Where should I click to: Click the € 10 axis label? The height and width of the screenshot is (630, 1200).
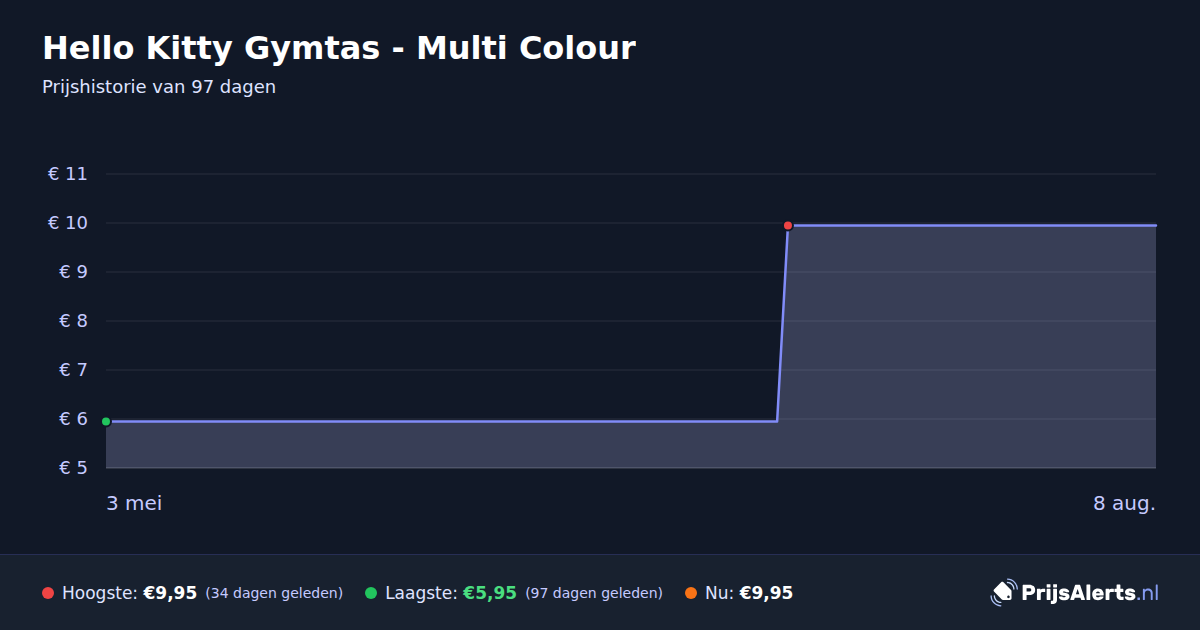click(x=68, y=223)
